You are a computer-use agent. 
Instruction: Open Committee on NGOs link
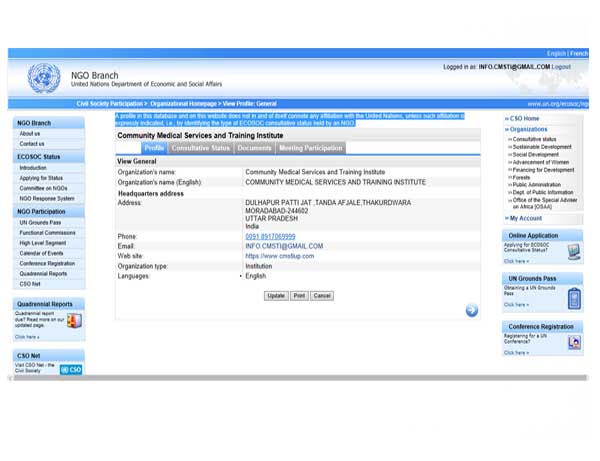click(43, 188)
